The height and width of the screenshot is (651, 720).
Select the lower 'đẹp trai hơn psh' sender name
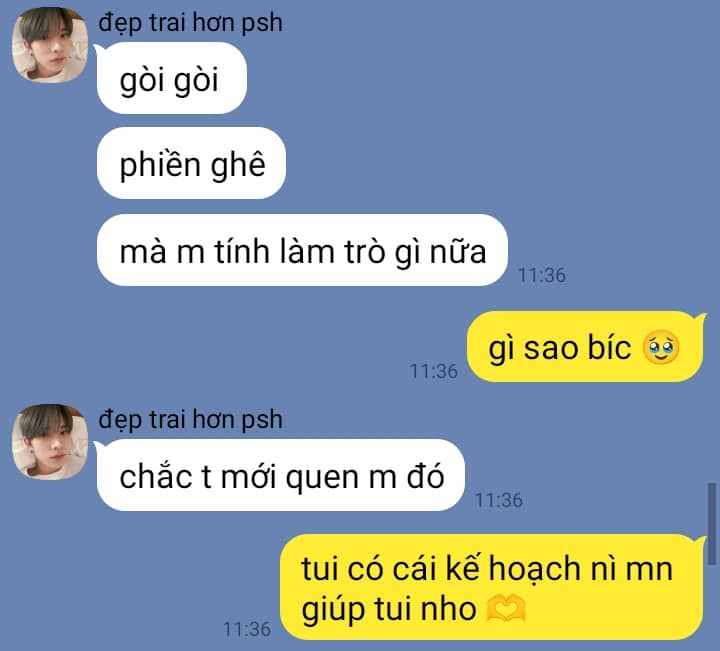(190, 420)
